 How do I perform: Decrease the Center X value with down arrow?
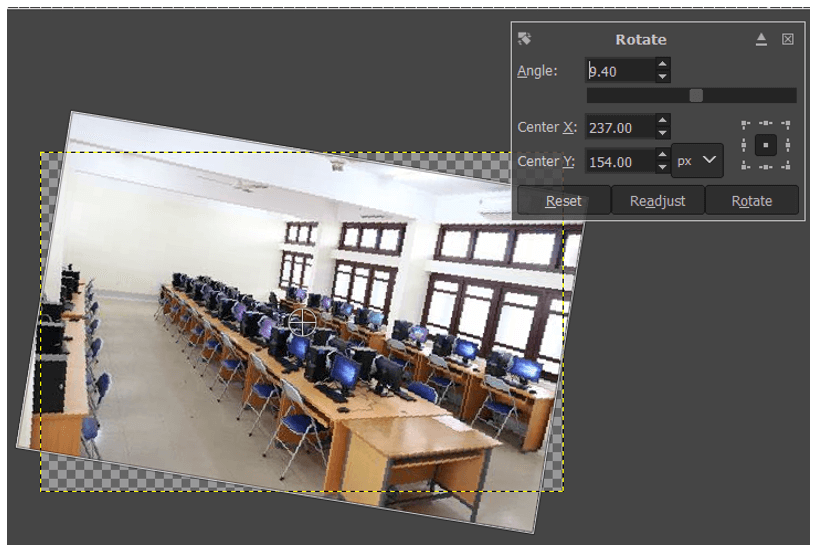pyautogui.click(x=662, y=133)
